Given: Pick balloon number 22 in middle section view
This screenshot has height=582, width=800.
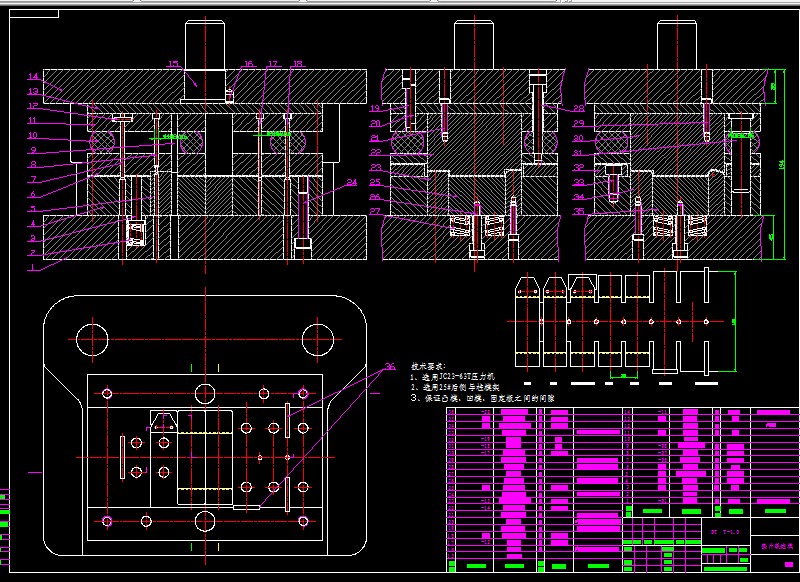Looking at the screenshot, I should pyautogui.click(x=375, y=152).
